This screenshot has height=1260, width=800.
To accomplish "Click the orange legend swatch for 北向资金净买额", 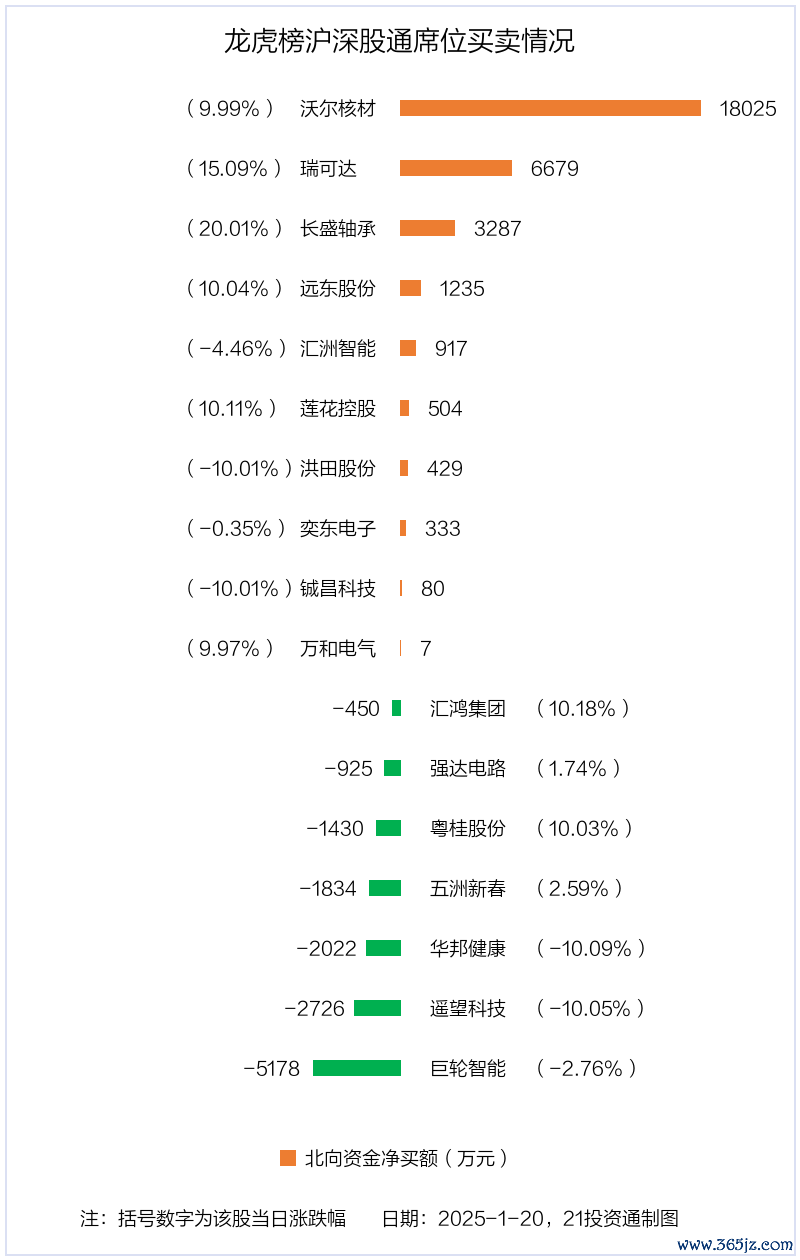I will click(288, 1158).
